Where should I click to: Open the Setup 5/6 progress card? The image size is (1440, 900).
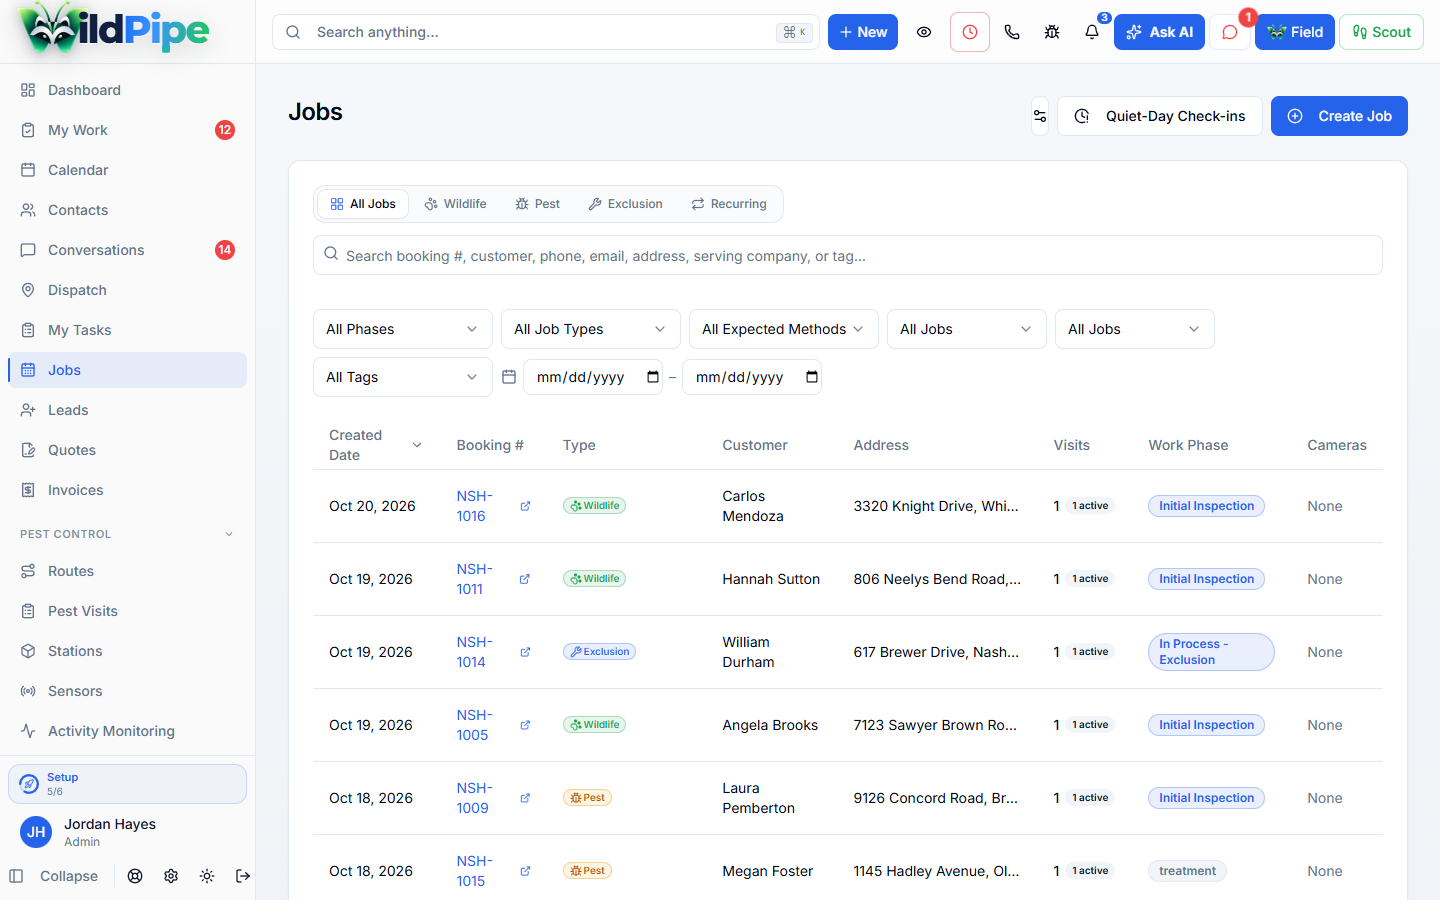127,784
